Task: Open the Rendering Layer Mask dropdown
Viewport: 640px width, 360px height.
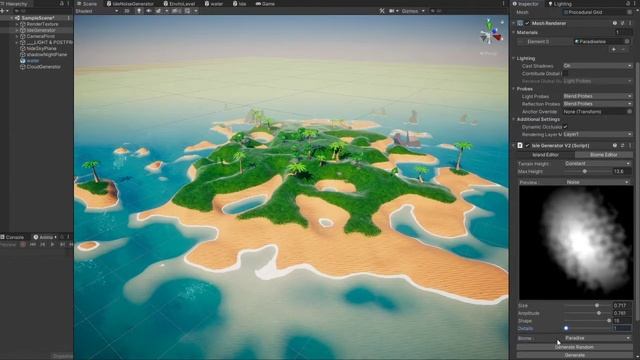Action: pyautogui.click(x=597, y=134)
